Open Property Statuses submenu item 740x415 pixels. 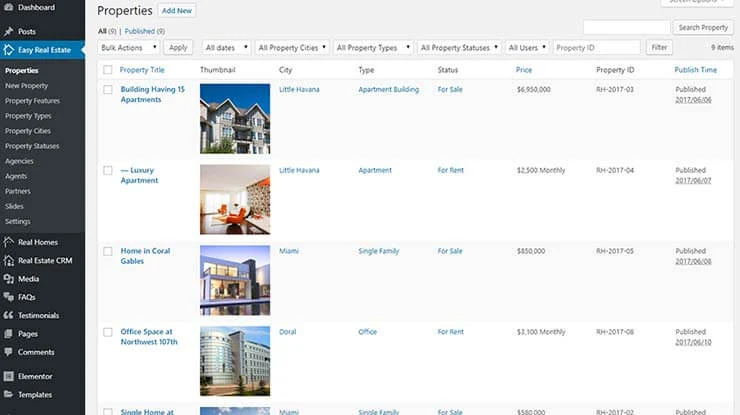coord(32,146)
